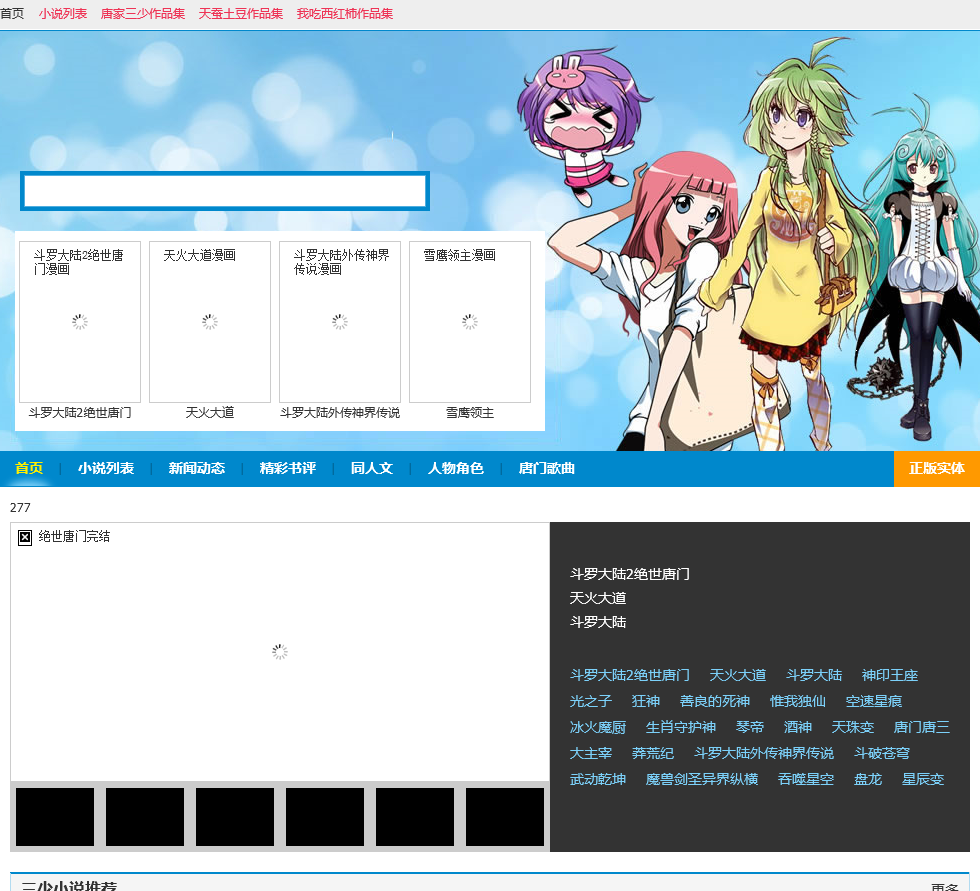980x891 pixels.
Task: Open 光之子 tag link
Action: [x=591, y=701]
